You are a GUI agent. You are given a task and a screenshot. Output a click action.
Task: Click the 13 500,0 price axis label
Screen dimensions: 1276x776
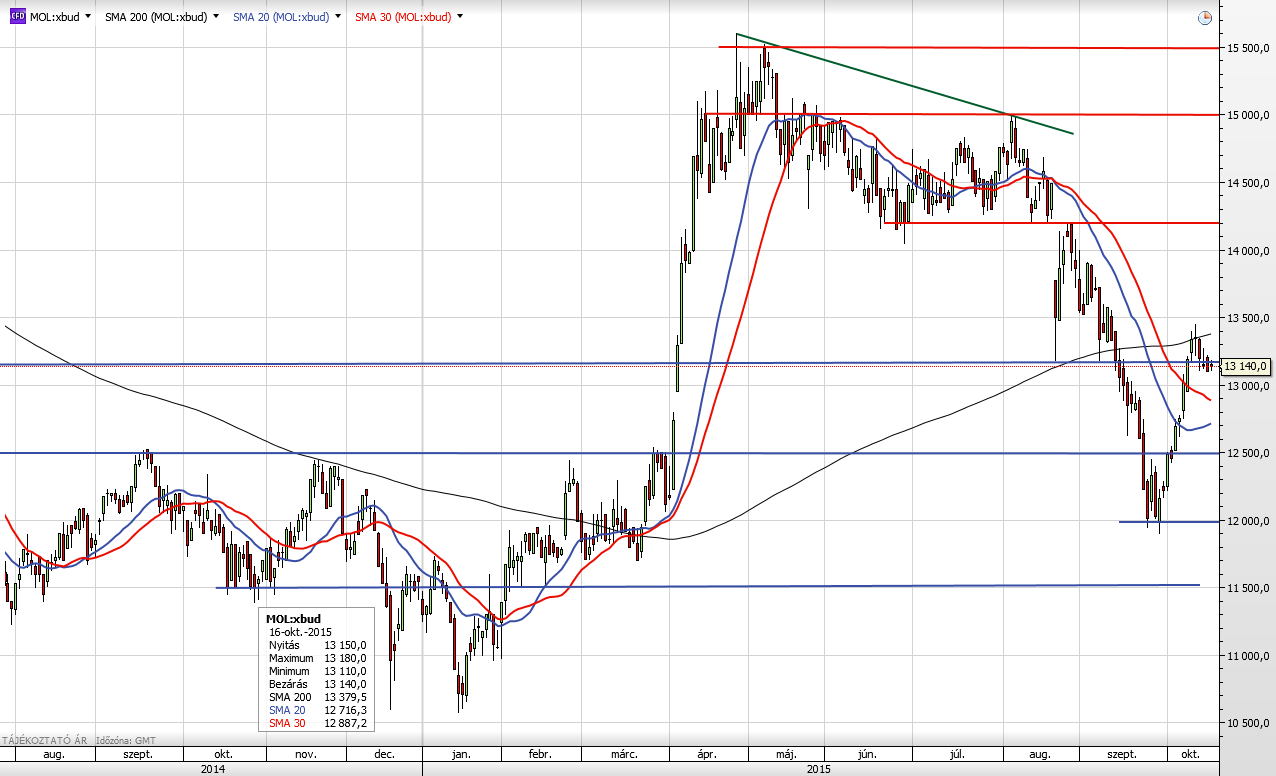[1247, 318]
